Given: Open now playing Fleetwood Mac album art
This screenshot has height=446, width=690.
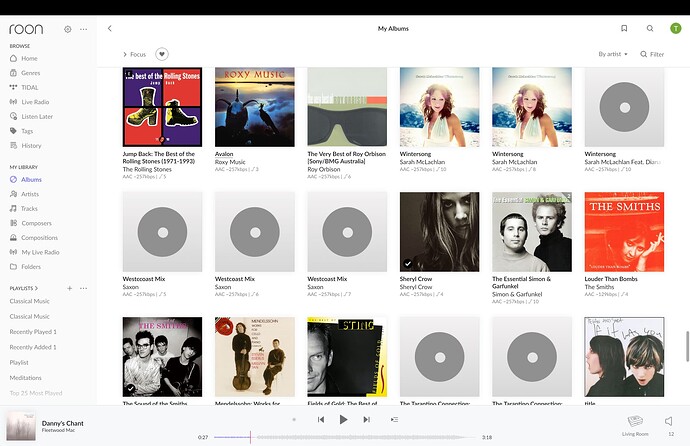Looking at the screenshot, I should 21,426.
